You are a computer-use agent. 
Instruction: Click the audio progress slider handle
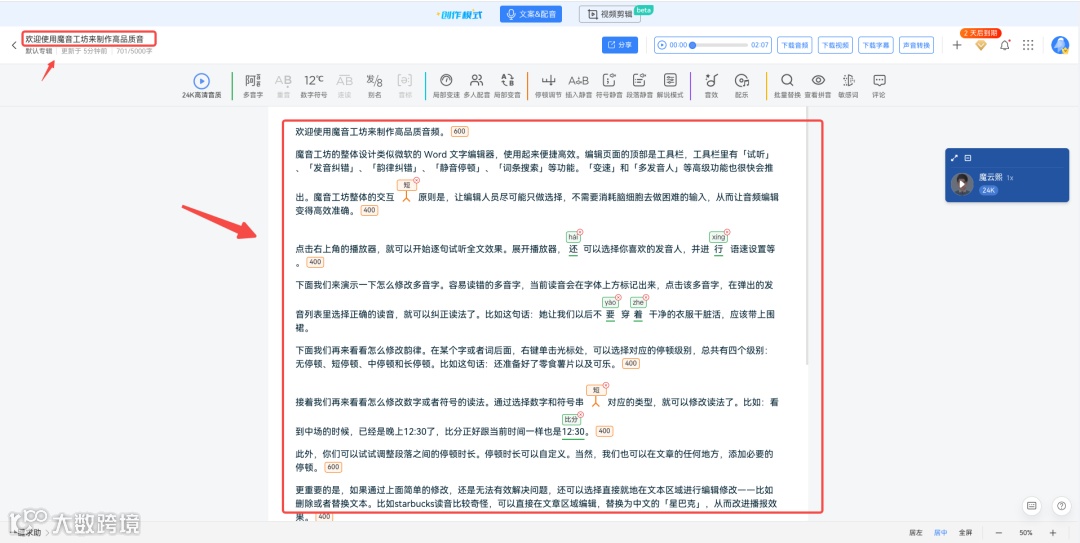pyautogui.click(x=692, y=45)
